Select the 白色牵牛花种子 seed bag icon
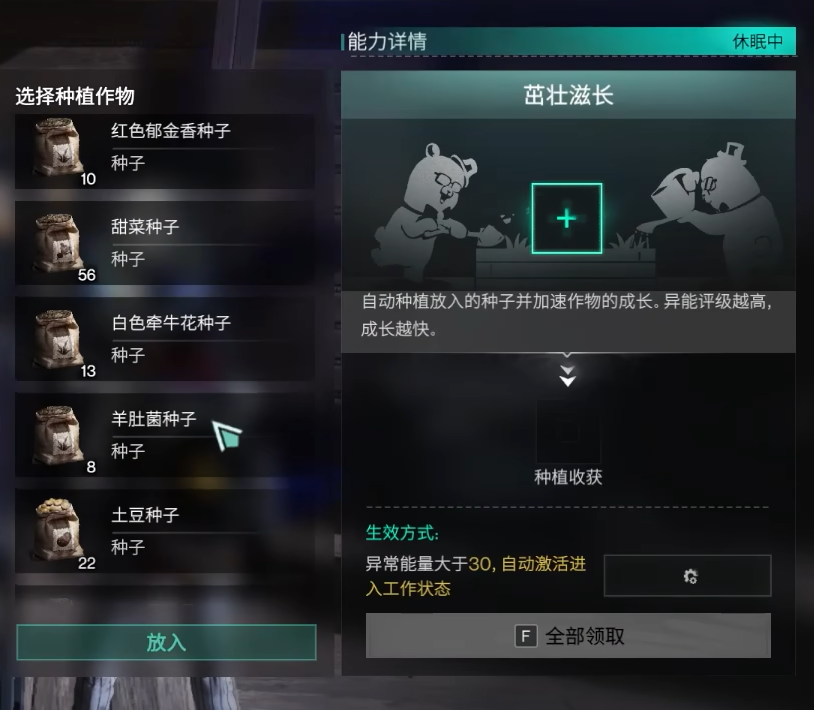The height and width of the screenshot is (710, 814). pos(58,339)
